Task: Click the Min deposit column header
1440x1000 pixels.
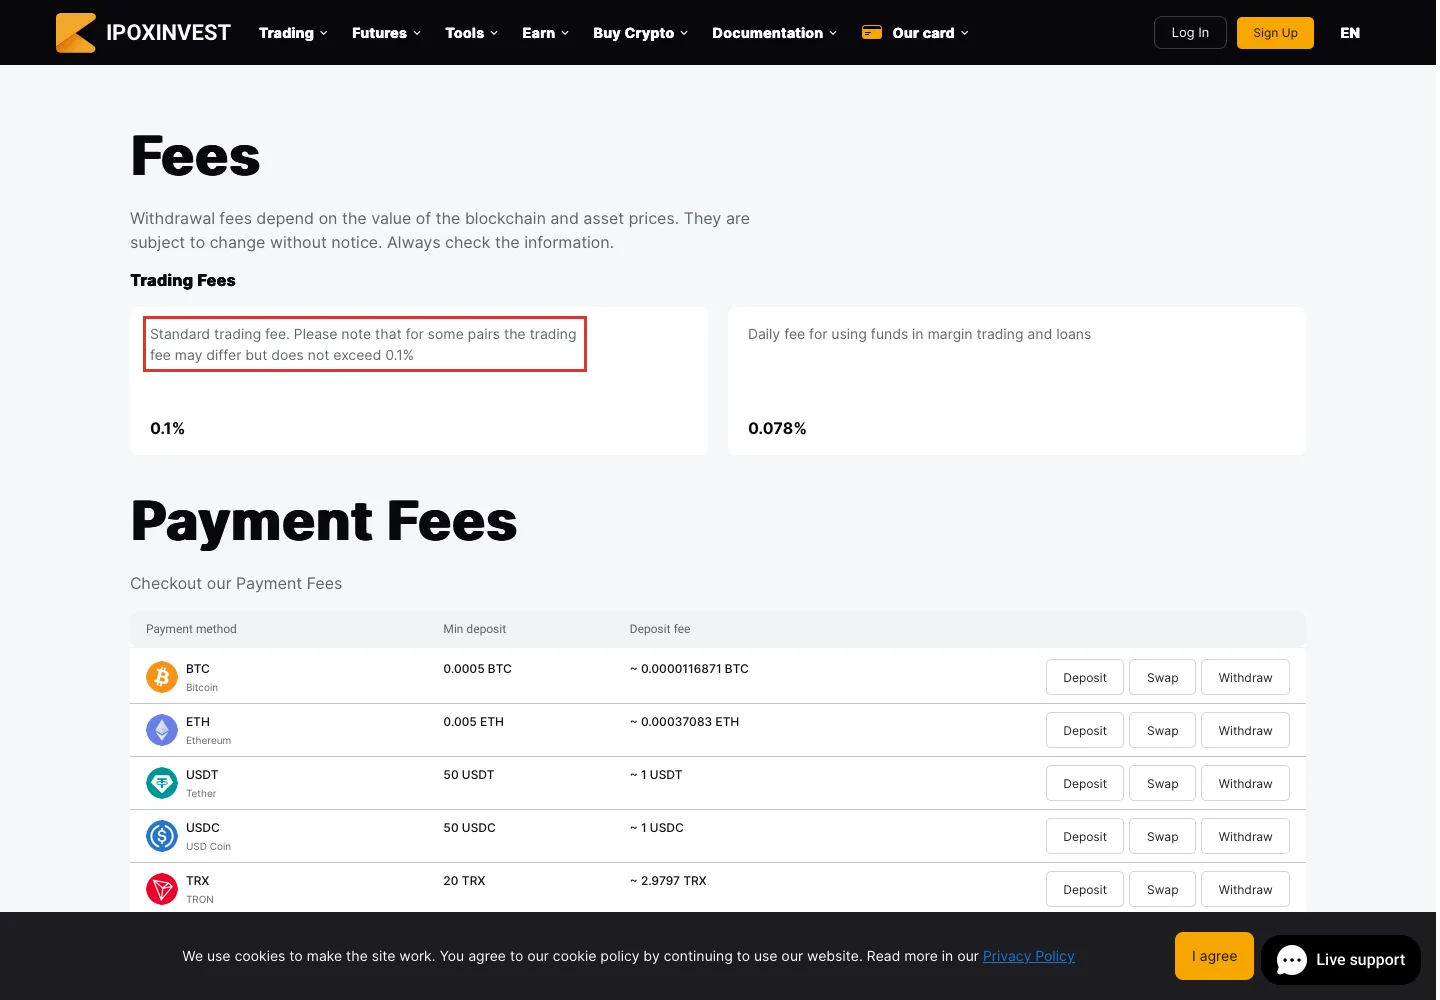Action: click(474, 629)
